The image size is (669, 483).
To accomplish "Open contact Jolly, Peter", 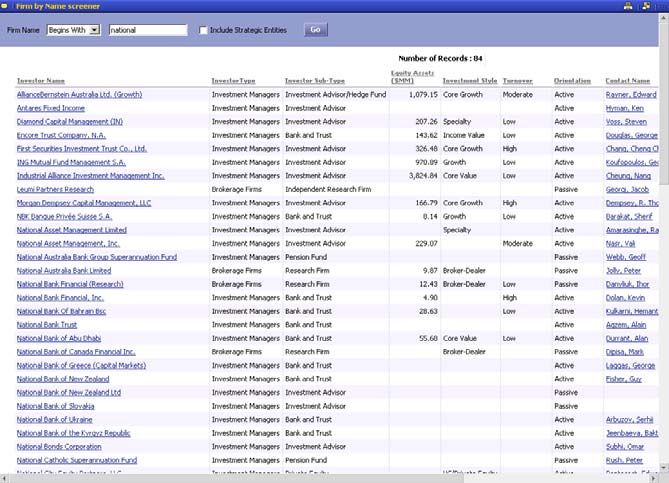I will [623, 271].
